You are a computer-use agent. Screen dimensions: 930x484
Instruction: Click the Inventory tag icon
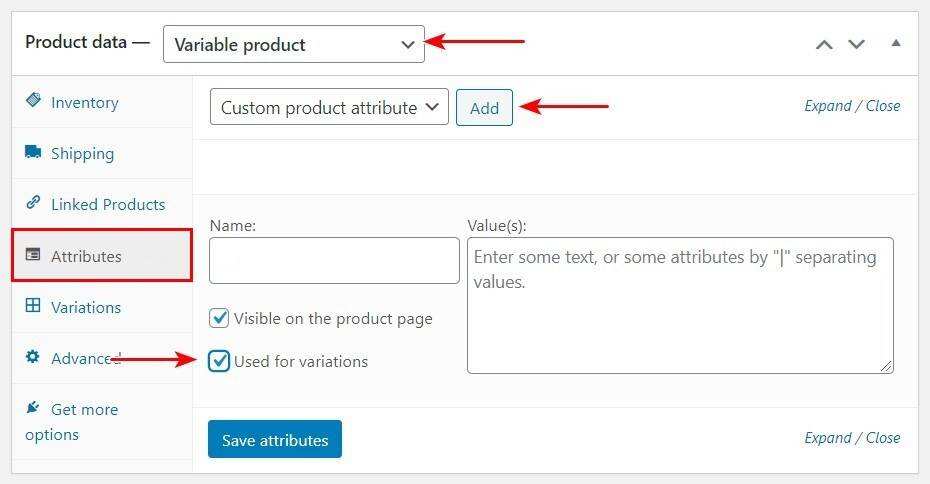click(33, 101)
